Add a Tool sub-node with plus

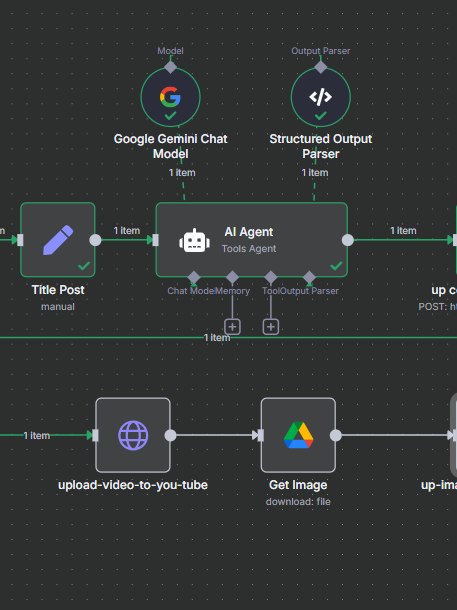click(x=271, y=327)
